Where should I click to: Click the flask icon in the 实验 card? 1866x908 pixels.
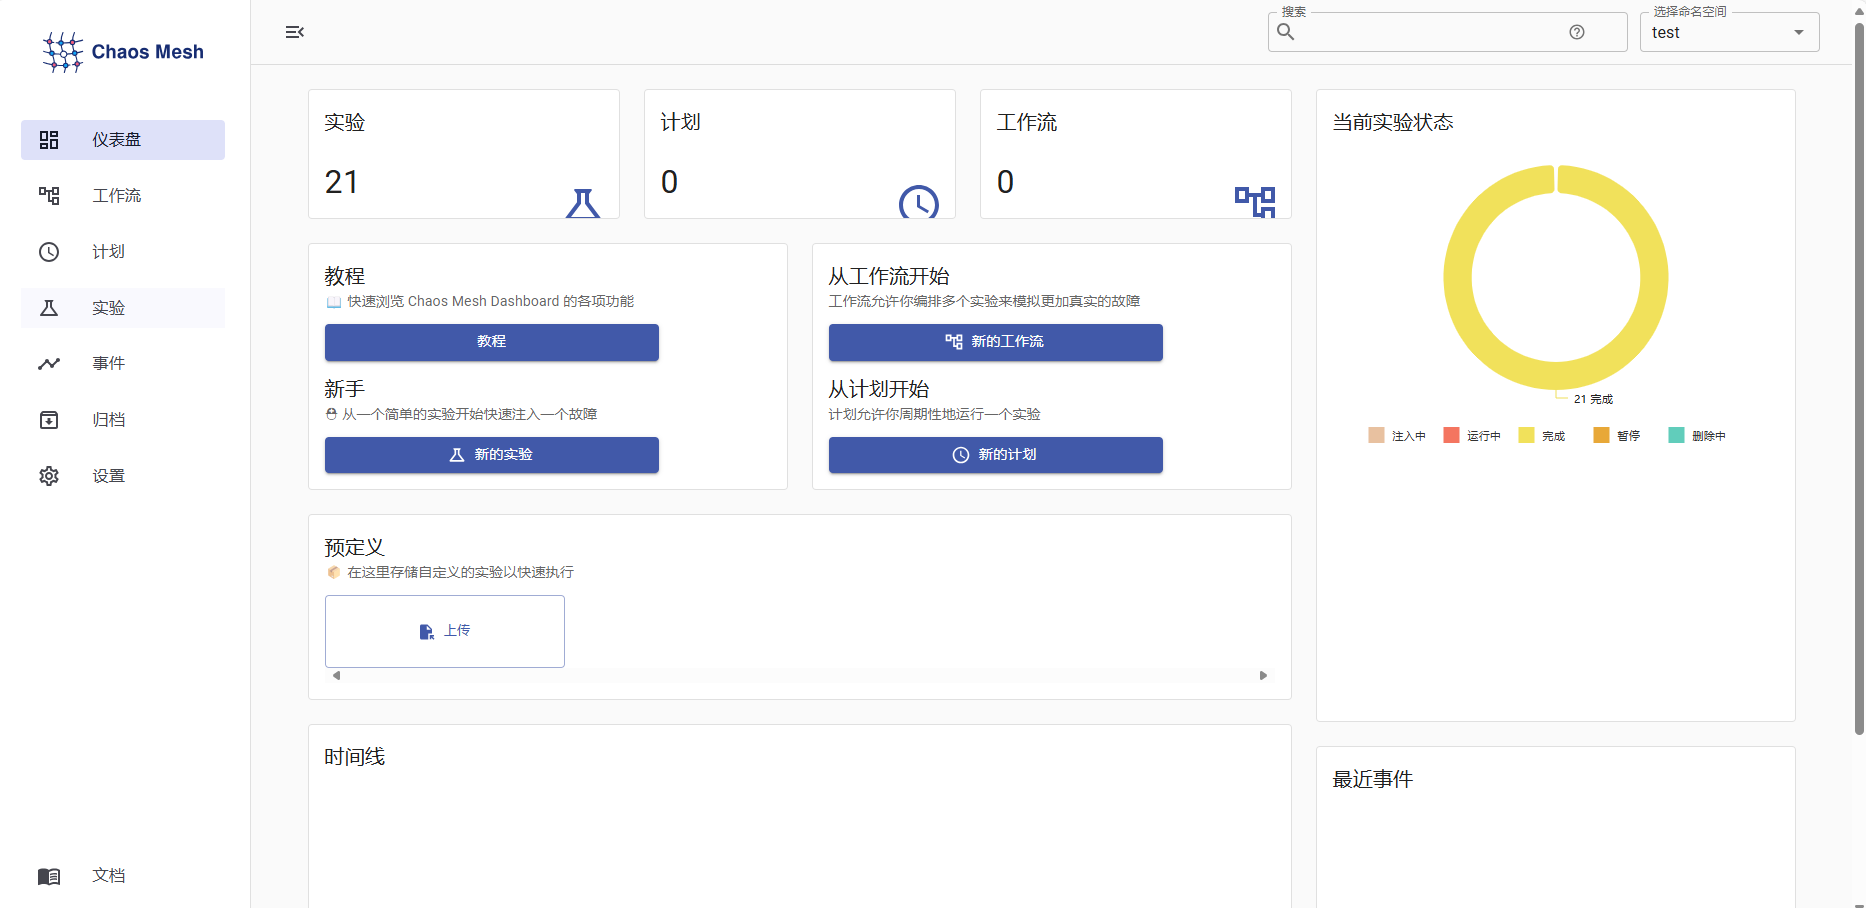(x=583, y=203)
